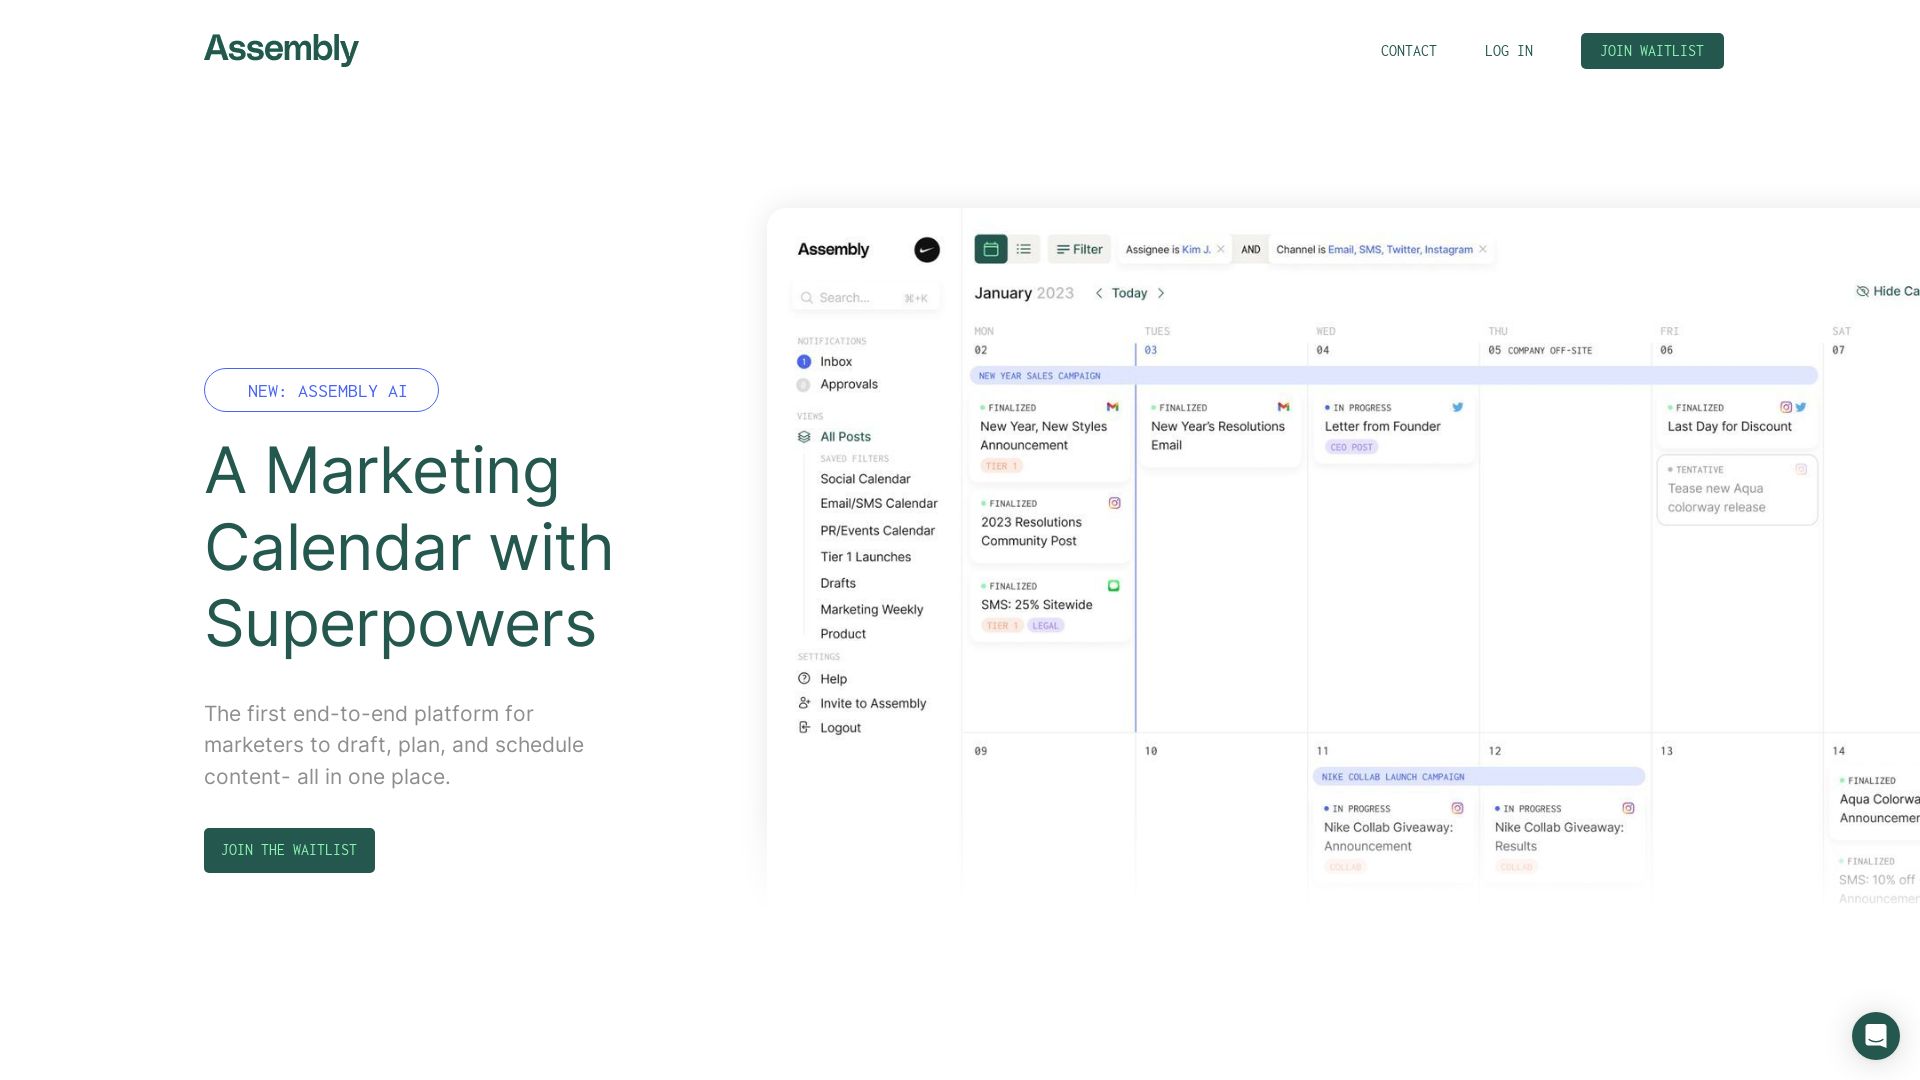
Task: Toggle the list view layout
Action: (1023, 249)
